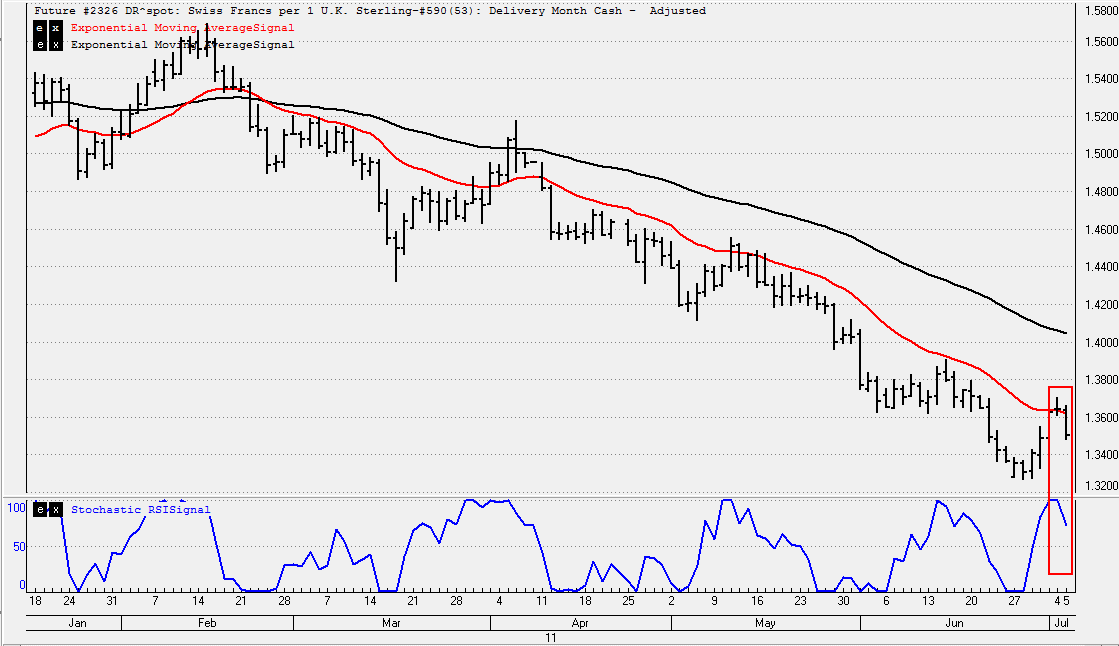1119x646 pixels.
Task: Click the 1.3200 price axis label
Action: coord(1101,485)
